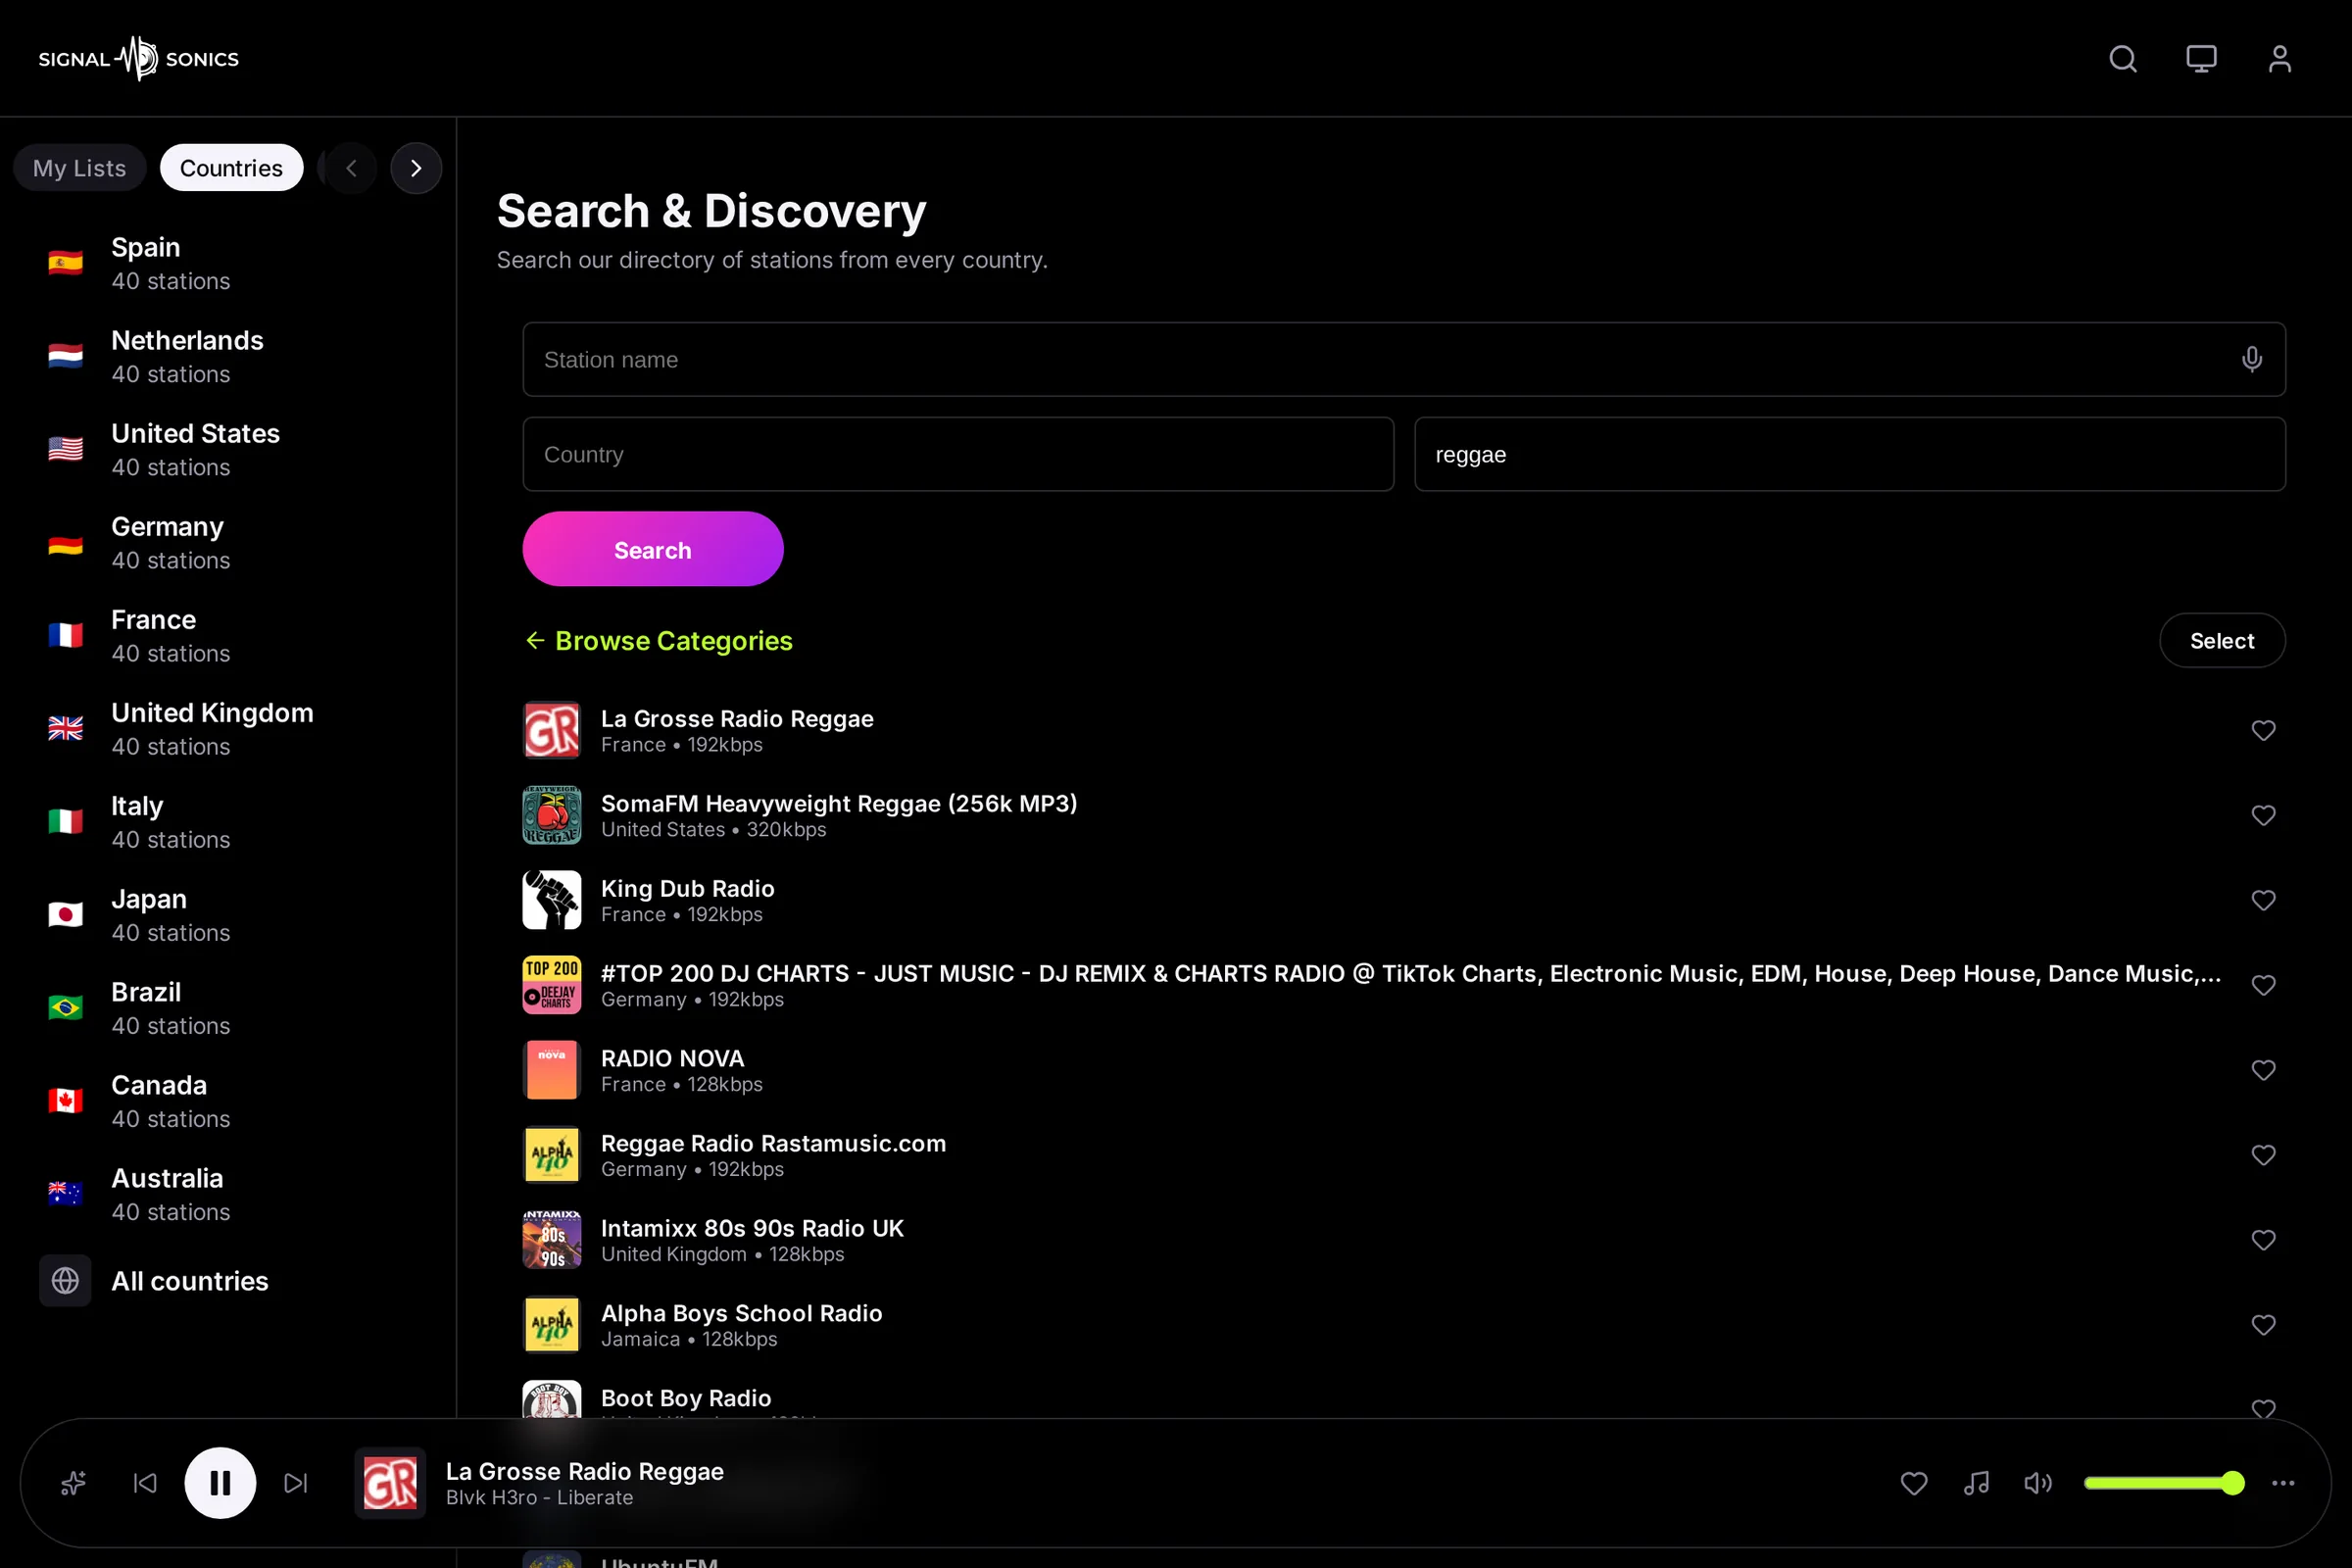
Task: Go back to Browse Categories
Action: click(659, 640)
